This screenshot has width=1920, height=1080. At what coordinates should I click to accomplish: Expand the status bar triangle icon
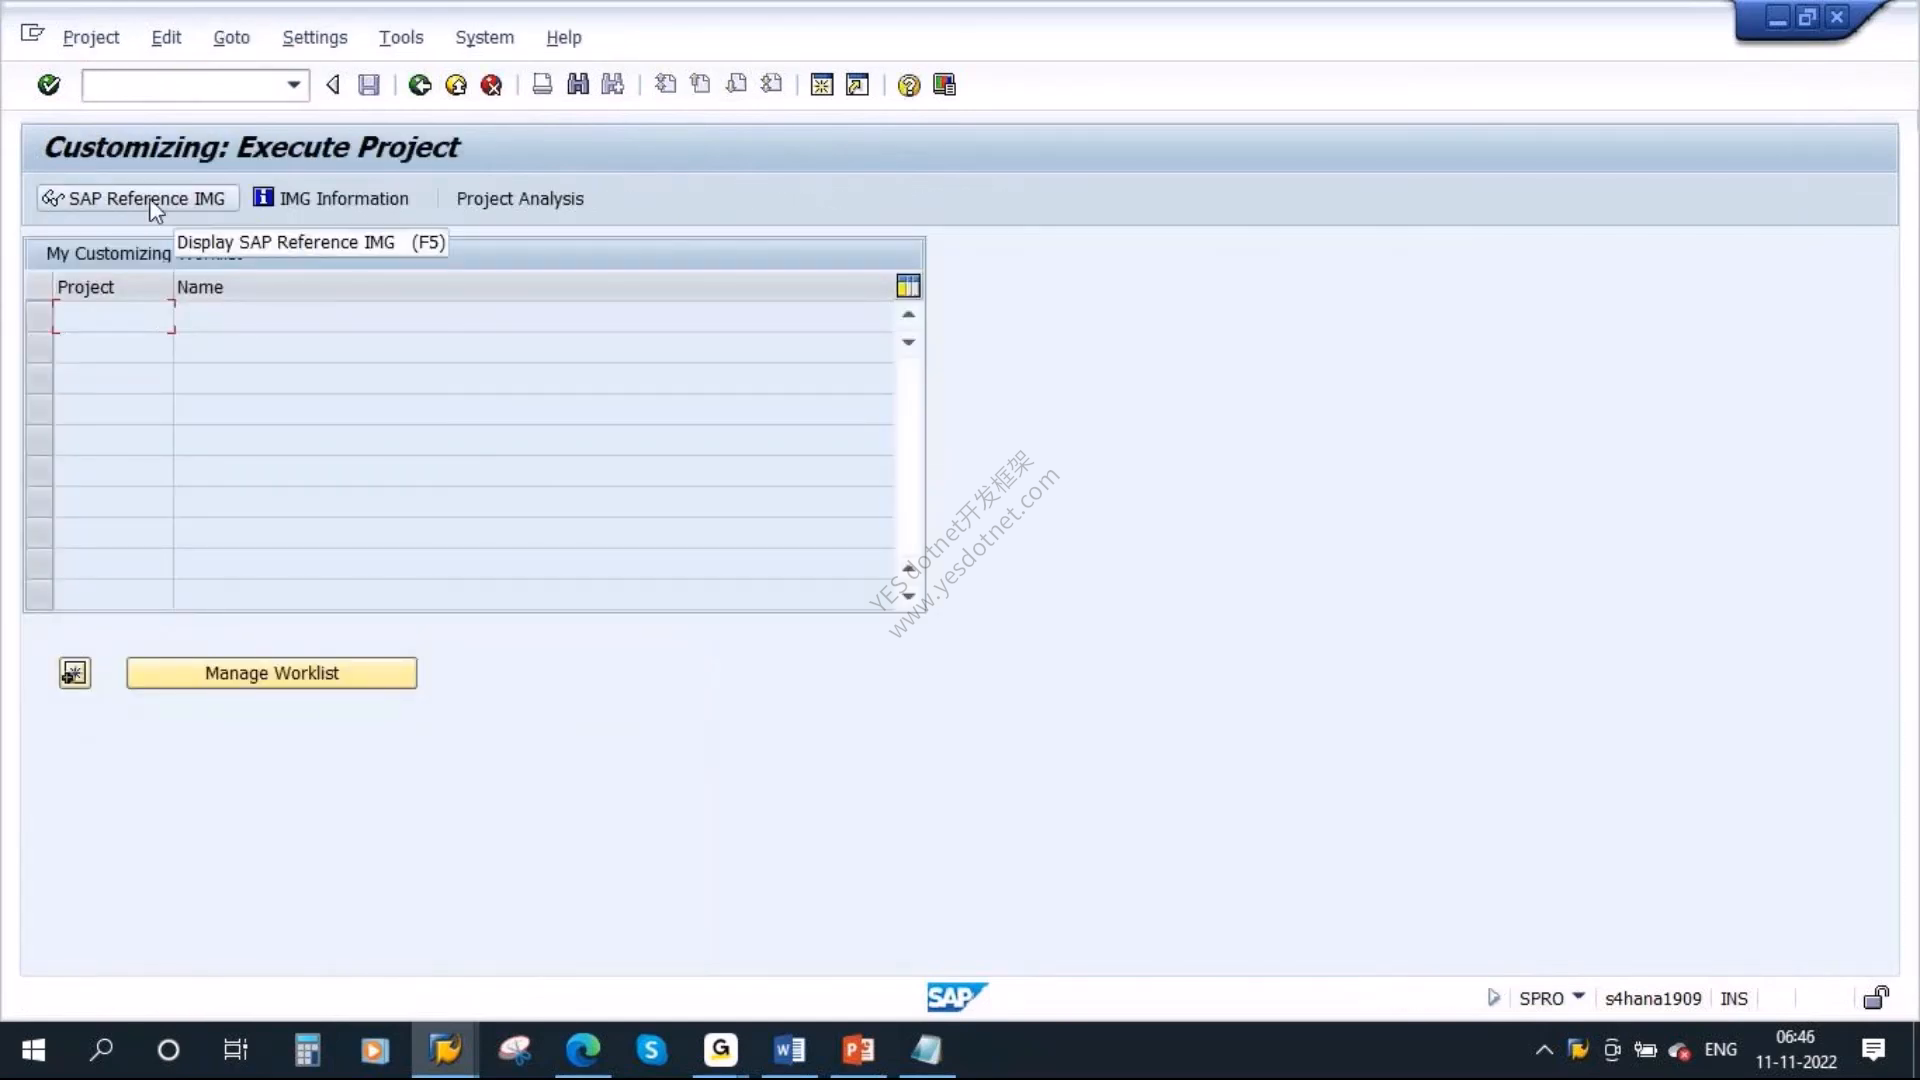coord(1493,997)
